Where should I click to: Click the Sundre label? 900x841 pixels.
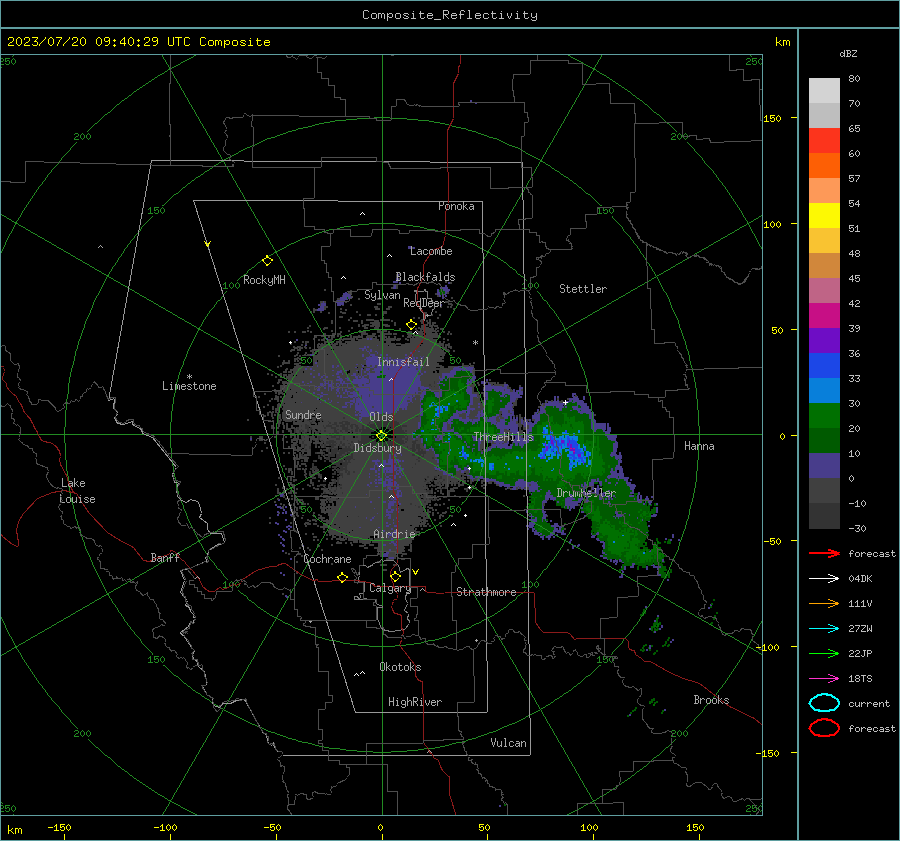[303, 414]
